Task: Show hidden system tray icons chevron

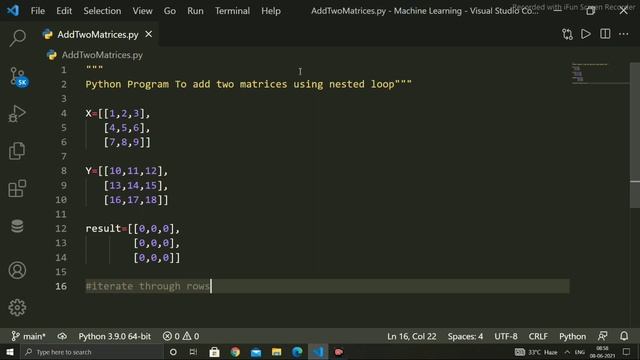Action: click(567, 352)
